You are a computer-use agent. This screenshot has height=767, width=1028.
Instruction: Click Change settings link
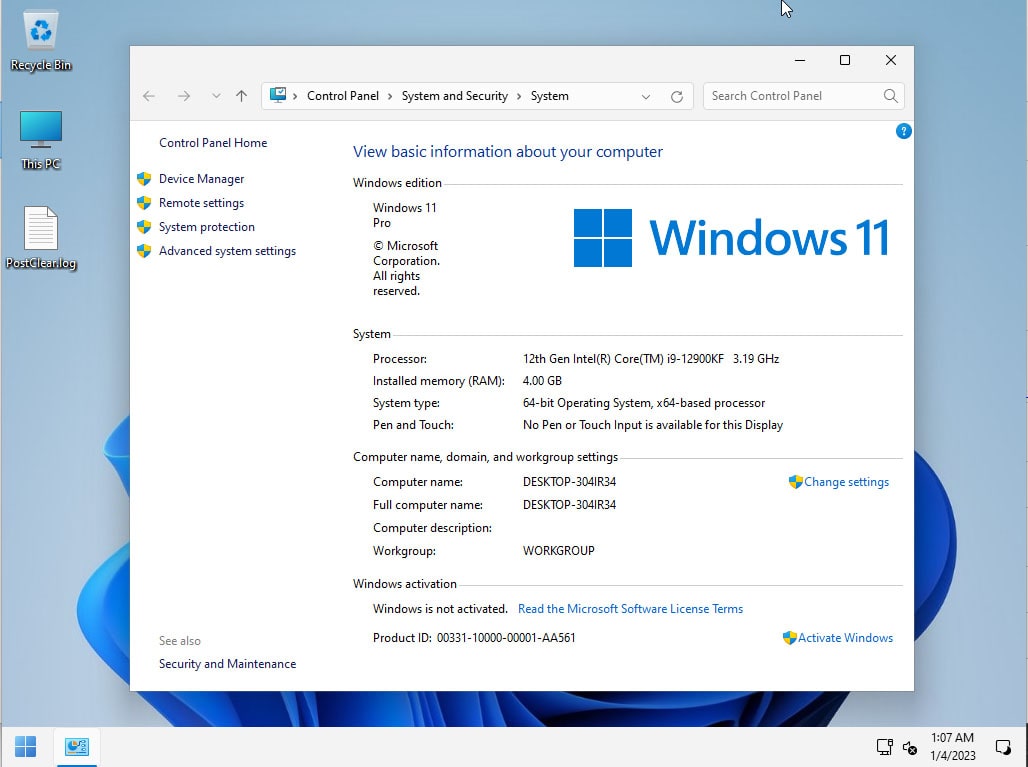click(x=846, y=482)
